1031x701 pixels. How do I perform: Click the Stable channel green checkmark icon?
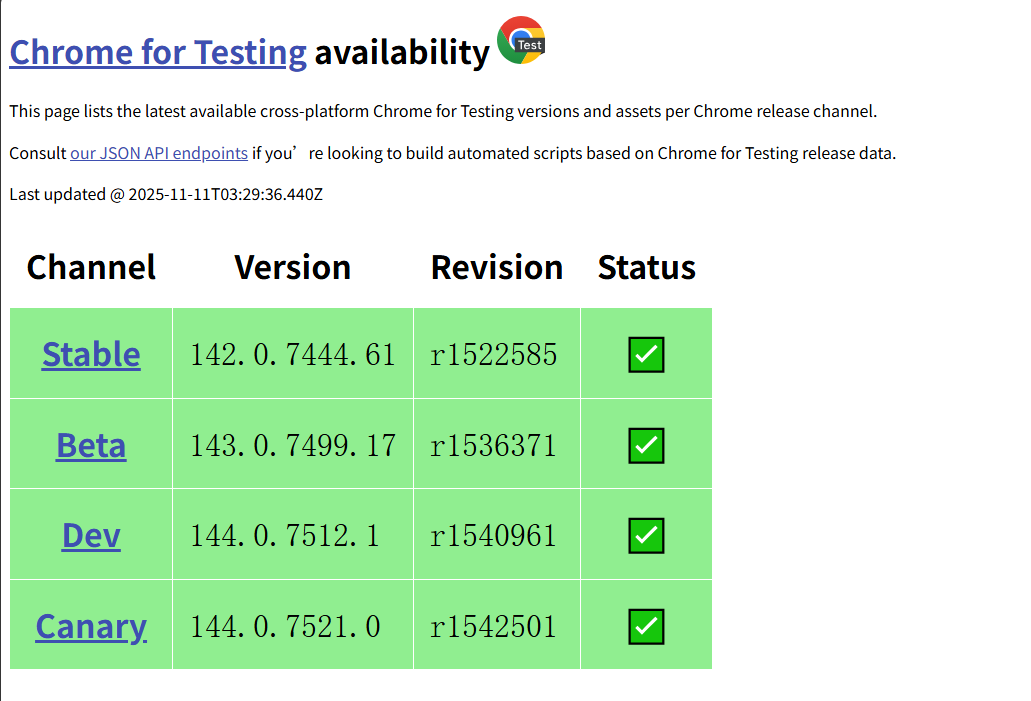[646, 354]
